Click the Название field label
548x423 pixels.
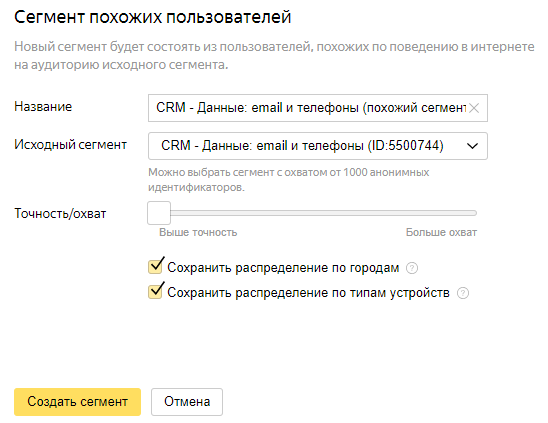click(43, 107)
